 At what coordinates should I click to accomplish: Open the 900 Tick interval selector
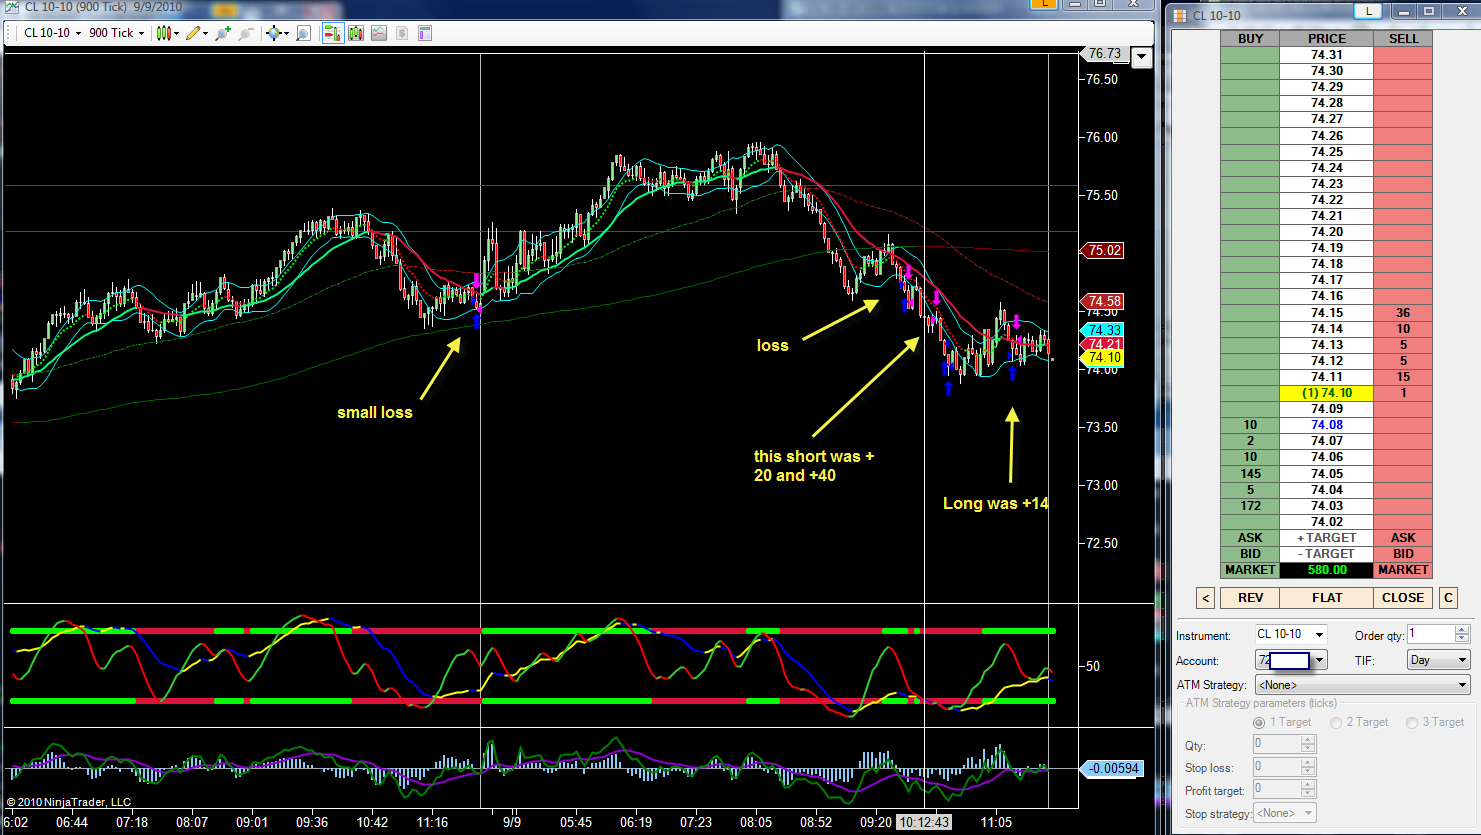point(116,33)
